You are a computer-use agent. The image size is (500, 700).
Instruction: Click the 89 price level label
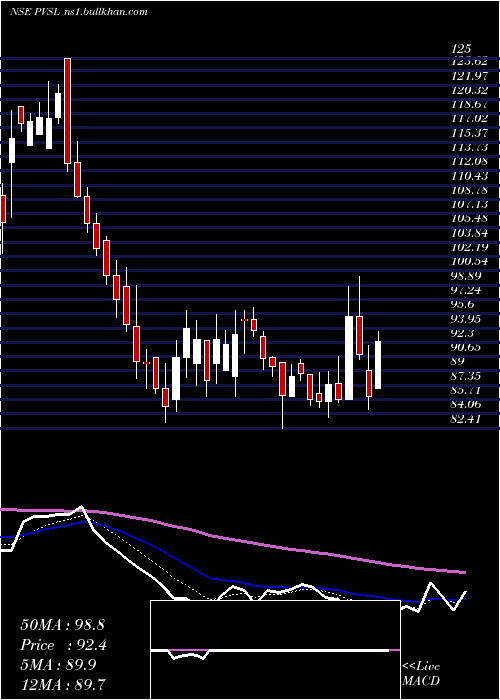point(458,362)
